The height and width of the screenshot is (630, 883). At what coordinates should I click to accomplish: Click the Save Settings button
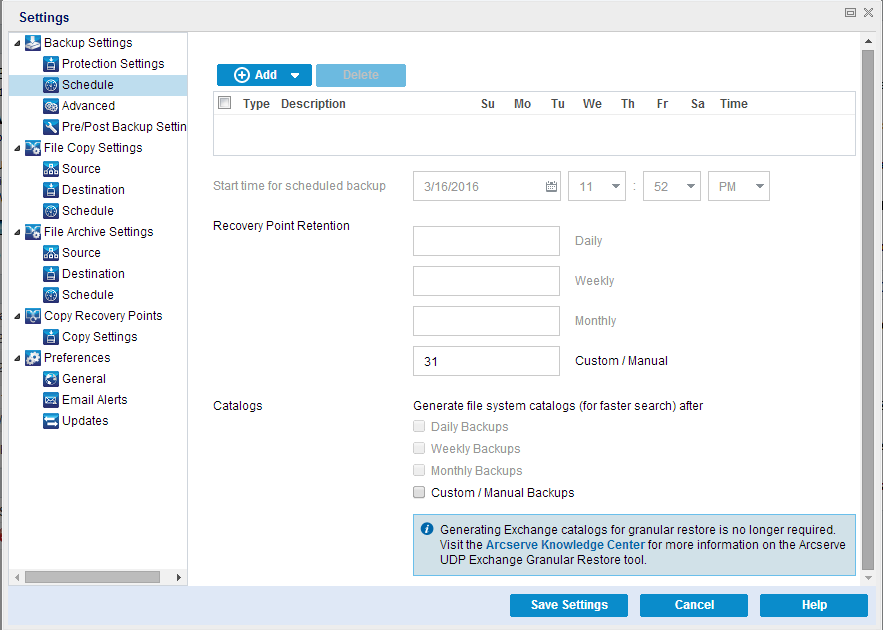569,605
